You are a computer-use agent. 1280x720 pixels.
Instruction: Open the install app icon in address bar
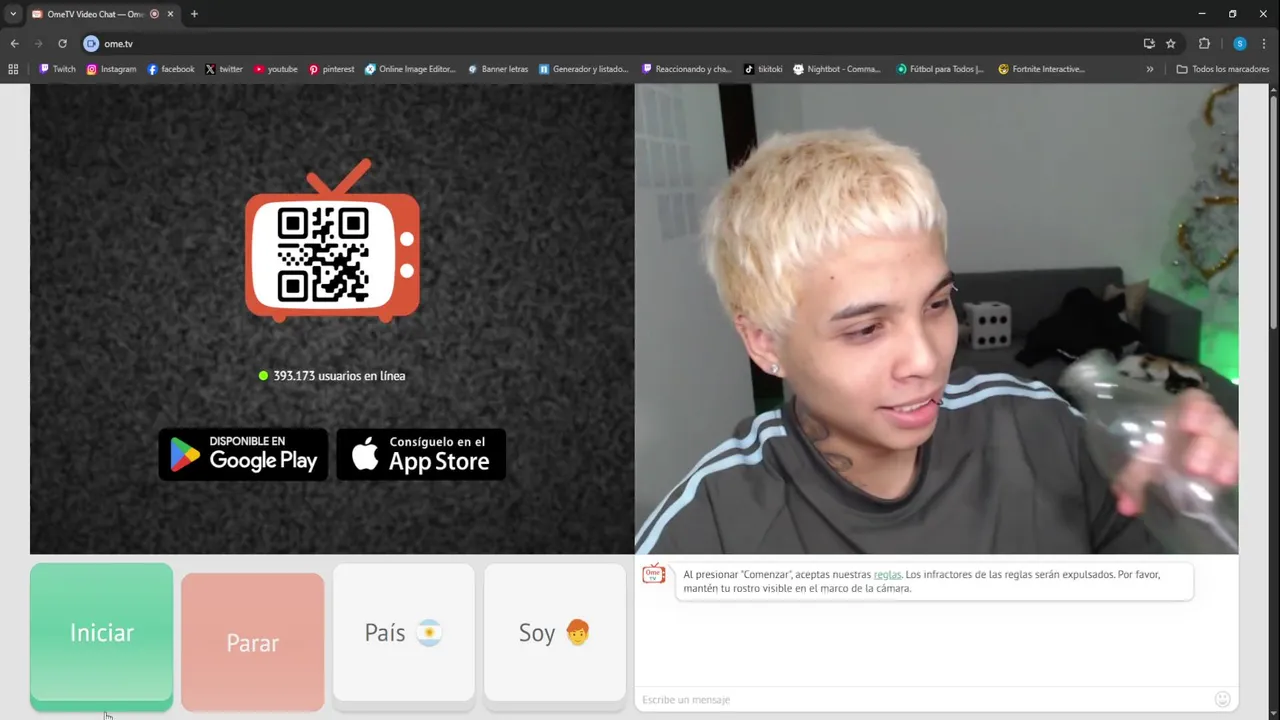pos(1149,44)
